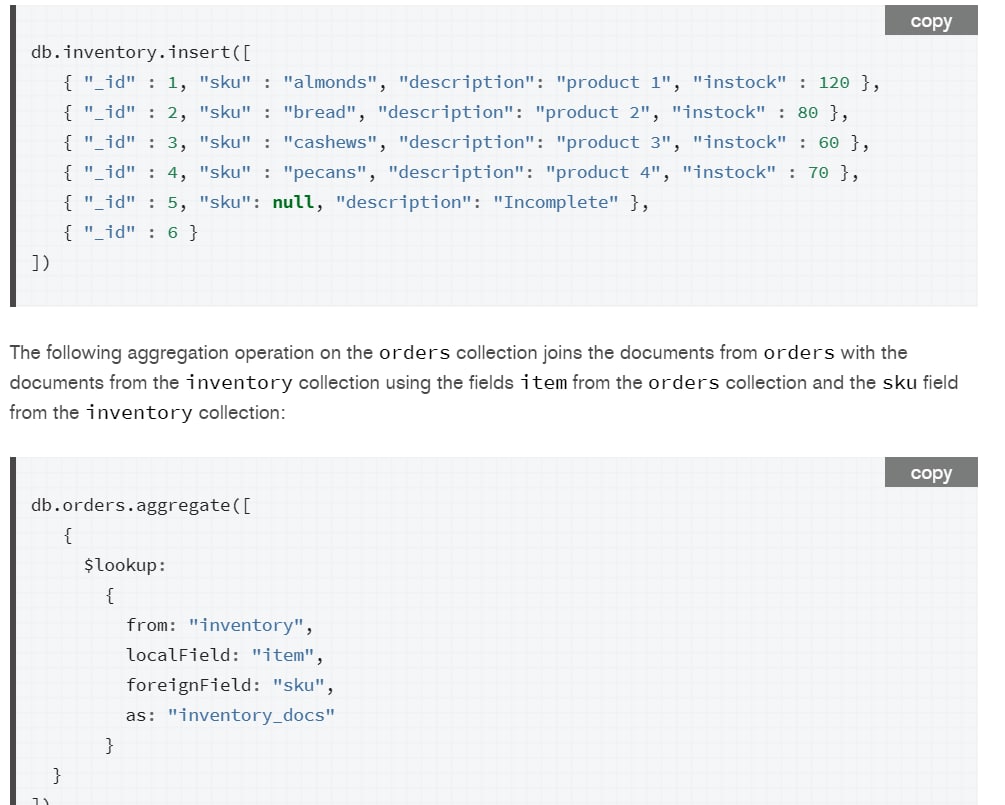This screenshot has width=1005, height=805.
Task: Click the "pecans" sku string
Action: (x=325, y=172)
